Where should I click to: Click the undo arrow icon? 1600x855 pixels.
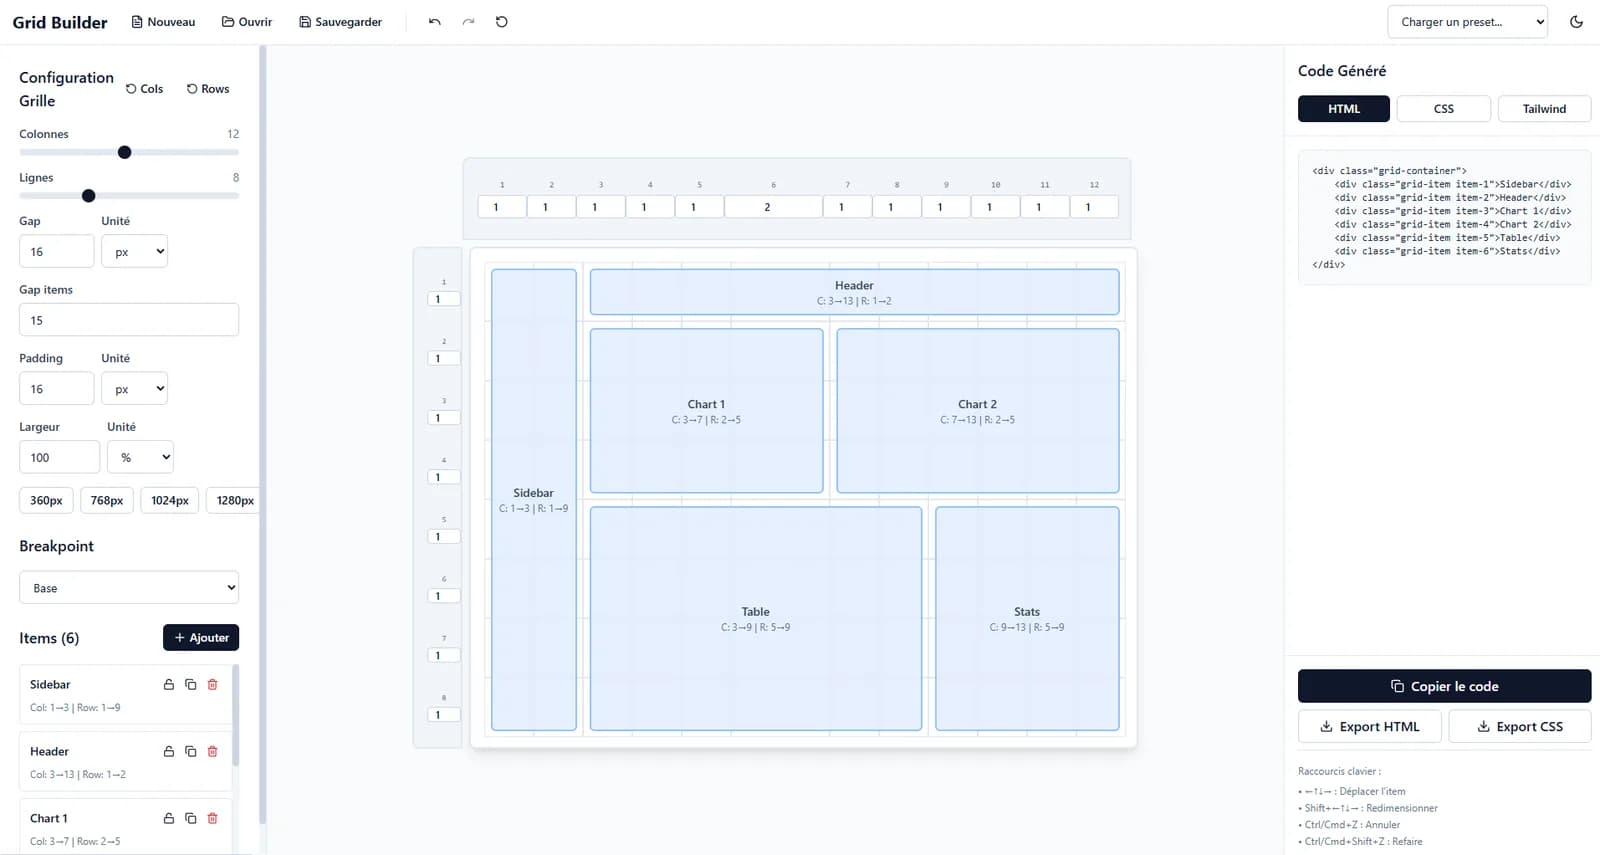click(434, 22)
